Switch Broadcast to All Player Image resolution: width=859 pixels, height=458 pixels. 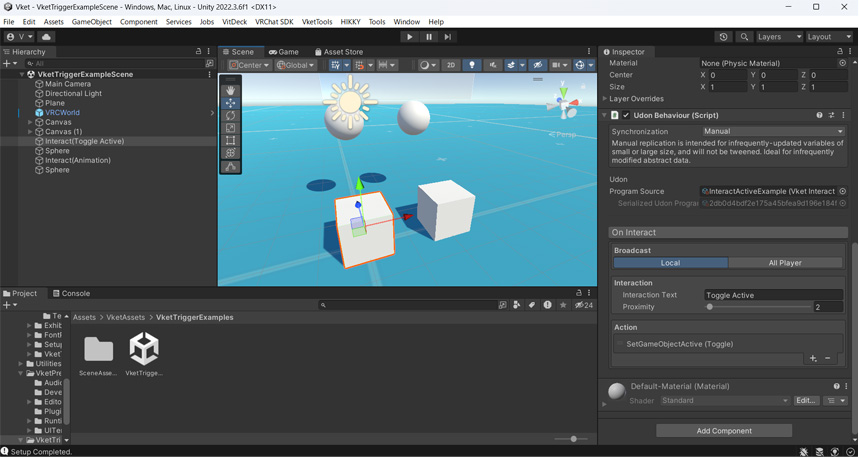785,263
